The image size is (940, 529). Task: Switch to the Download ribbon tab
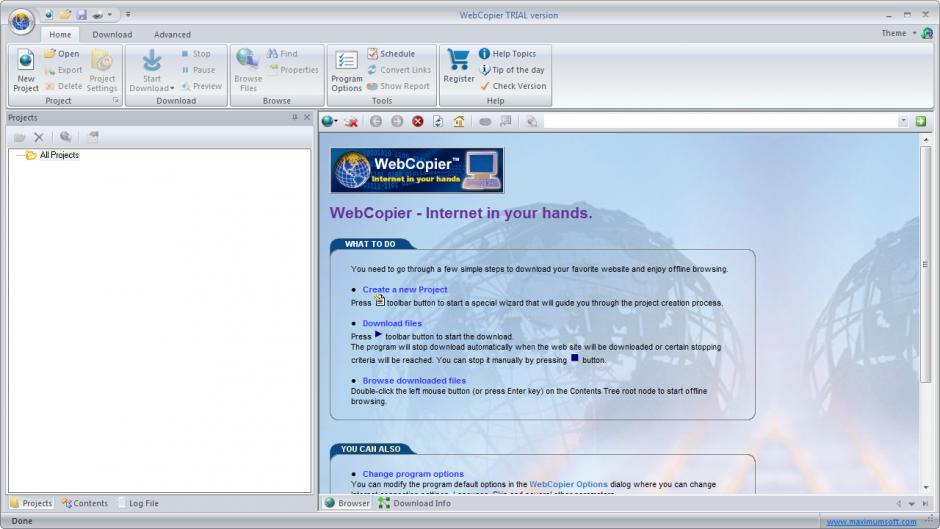pyautogui.click(x=112, y=34)
